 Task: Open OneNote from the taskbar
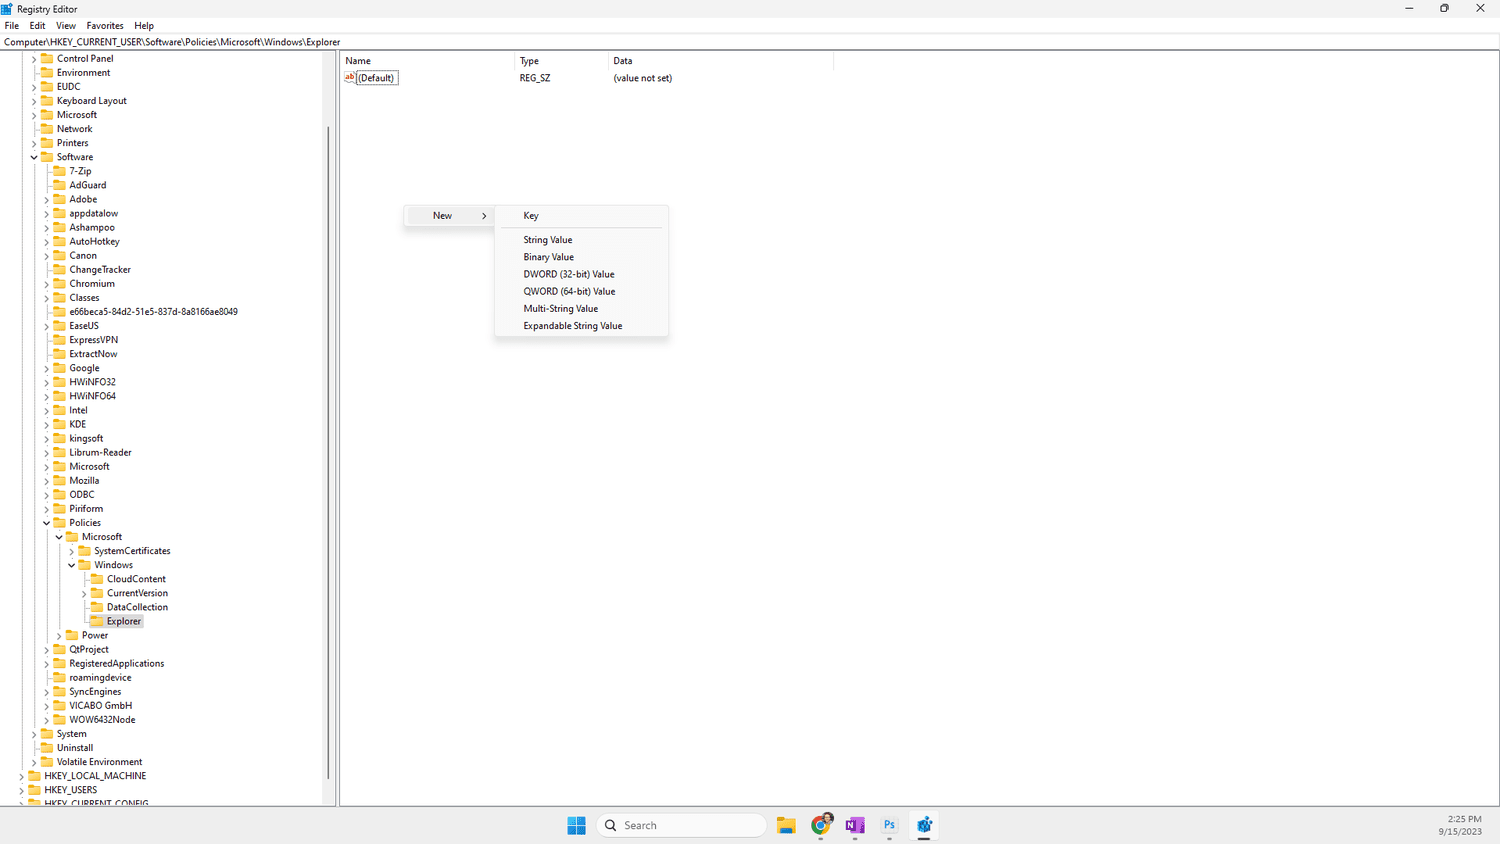855,825
